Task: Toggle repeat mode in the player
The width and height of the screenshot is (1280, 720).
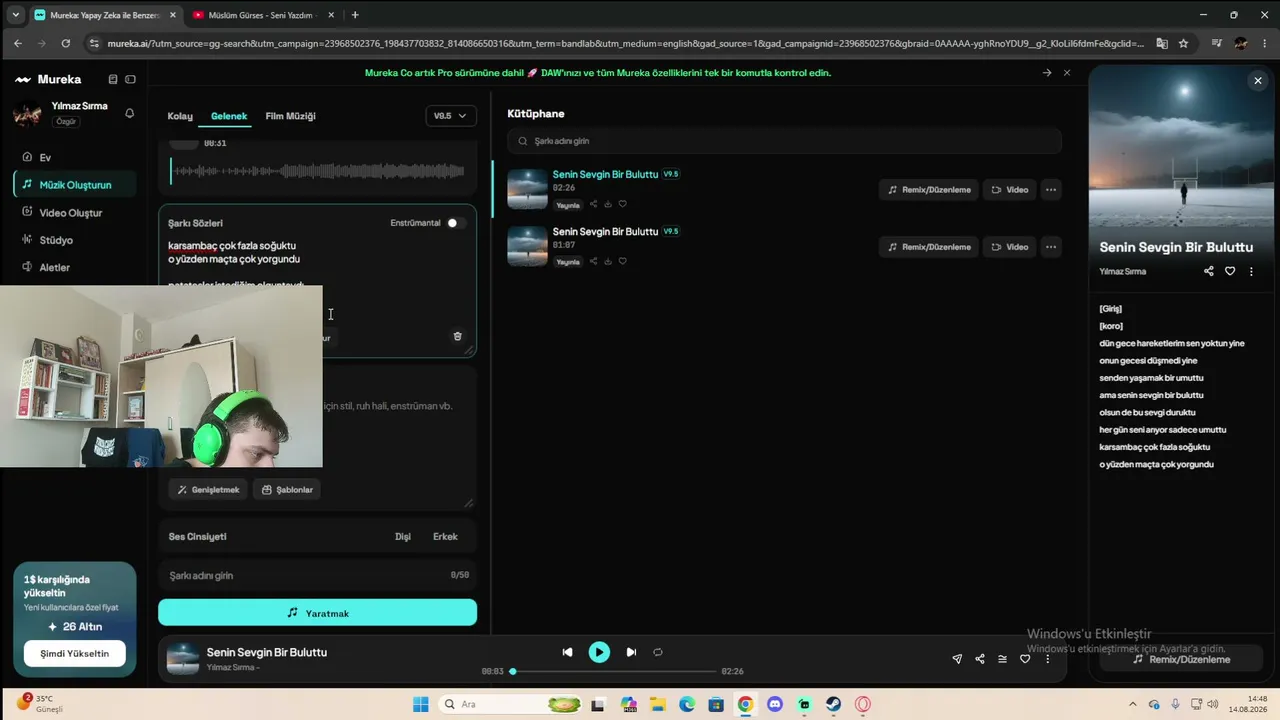Action: click(658, 652)
